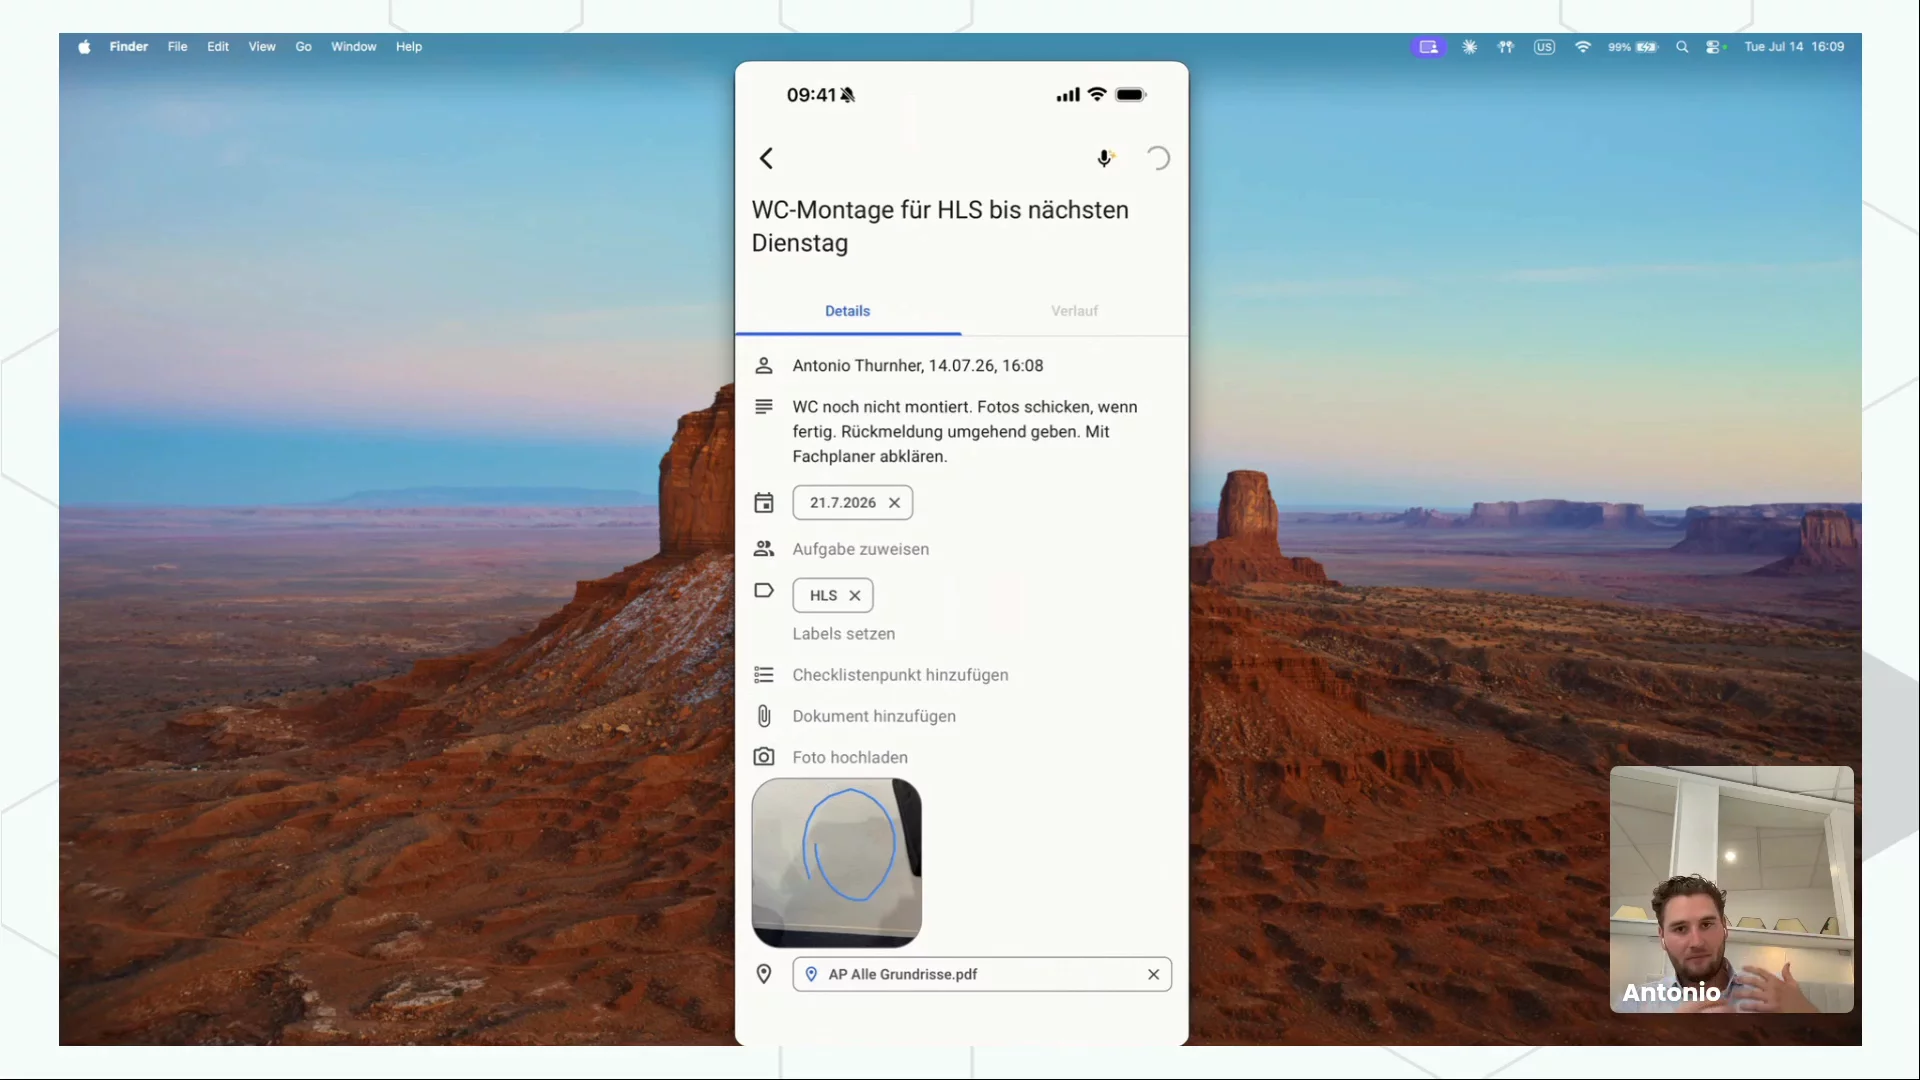This screenshot has height=1080, width=1920.
Task: Click the purple screen mirroring menu bar icon
Action: (1429, 47)
